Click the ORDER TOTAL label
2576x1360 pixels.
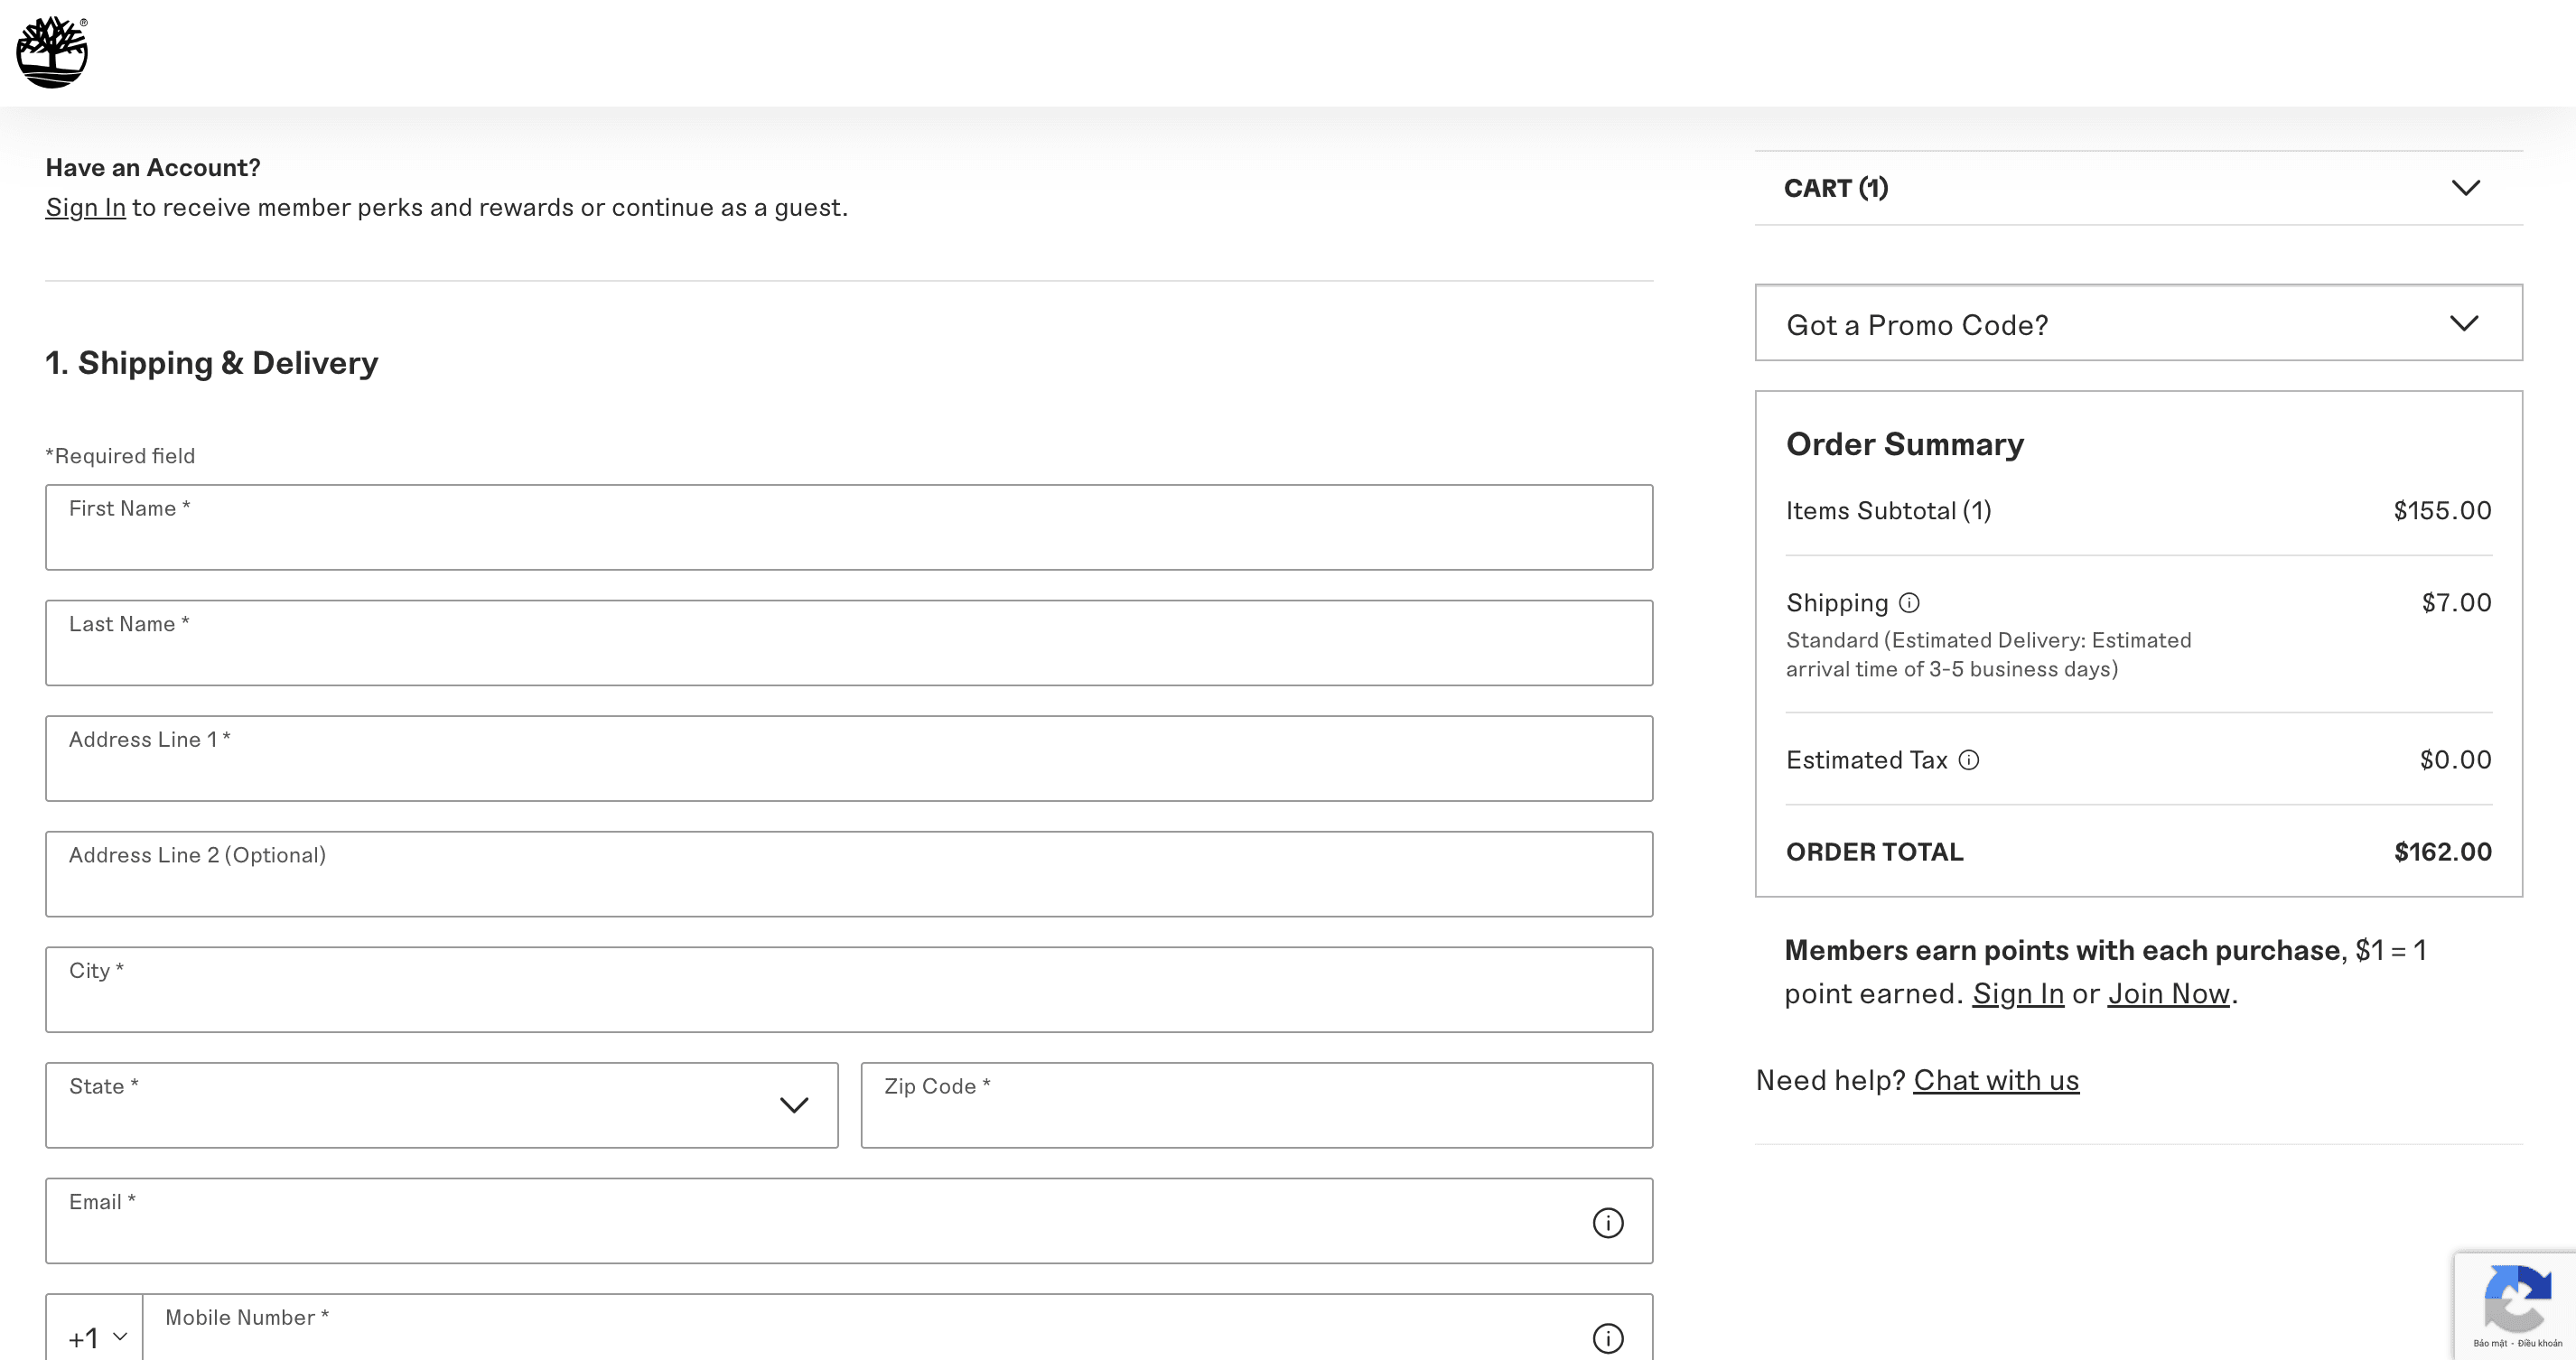[1875, 852]
